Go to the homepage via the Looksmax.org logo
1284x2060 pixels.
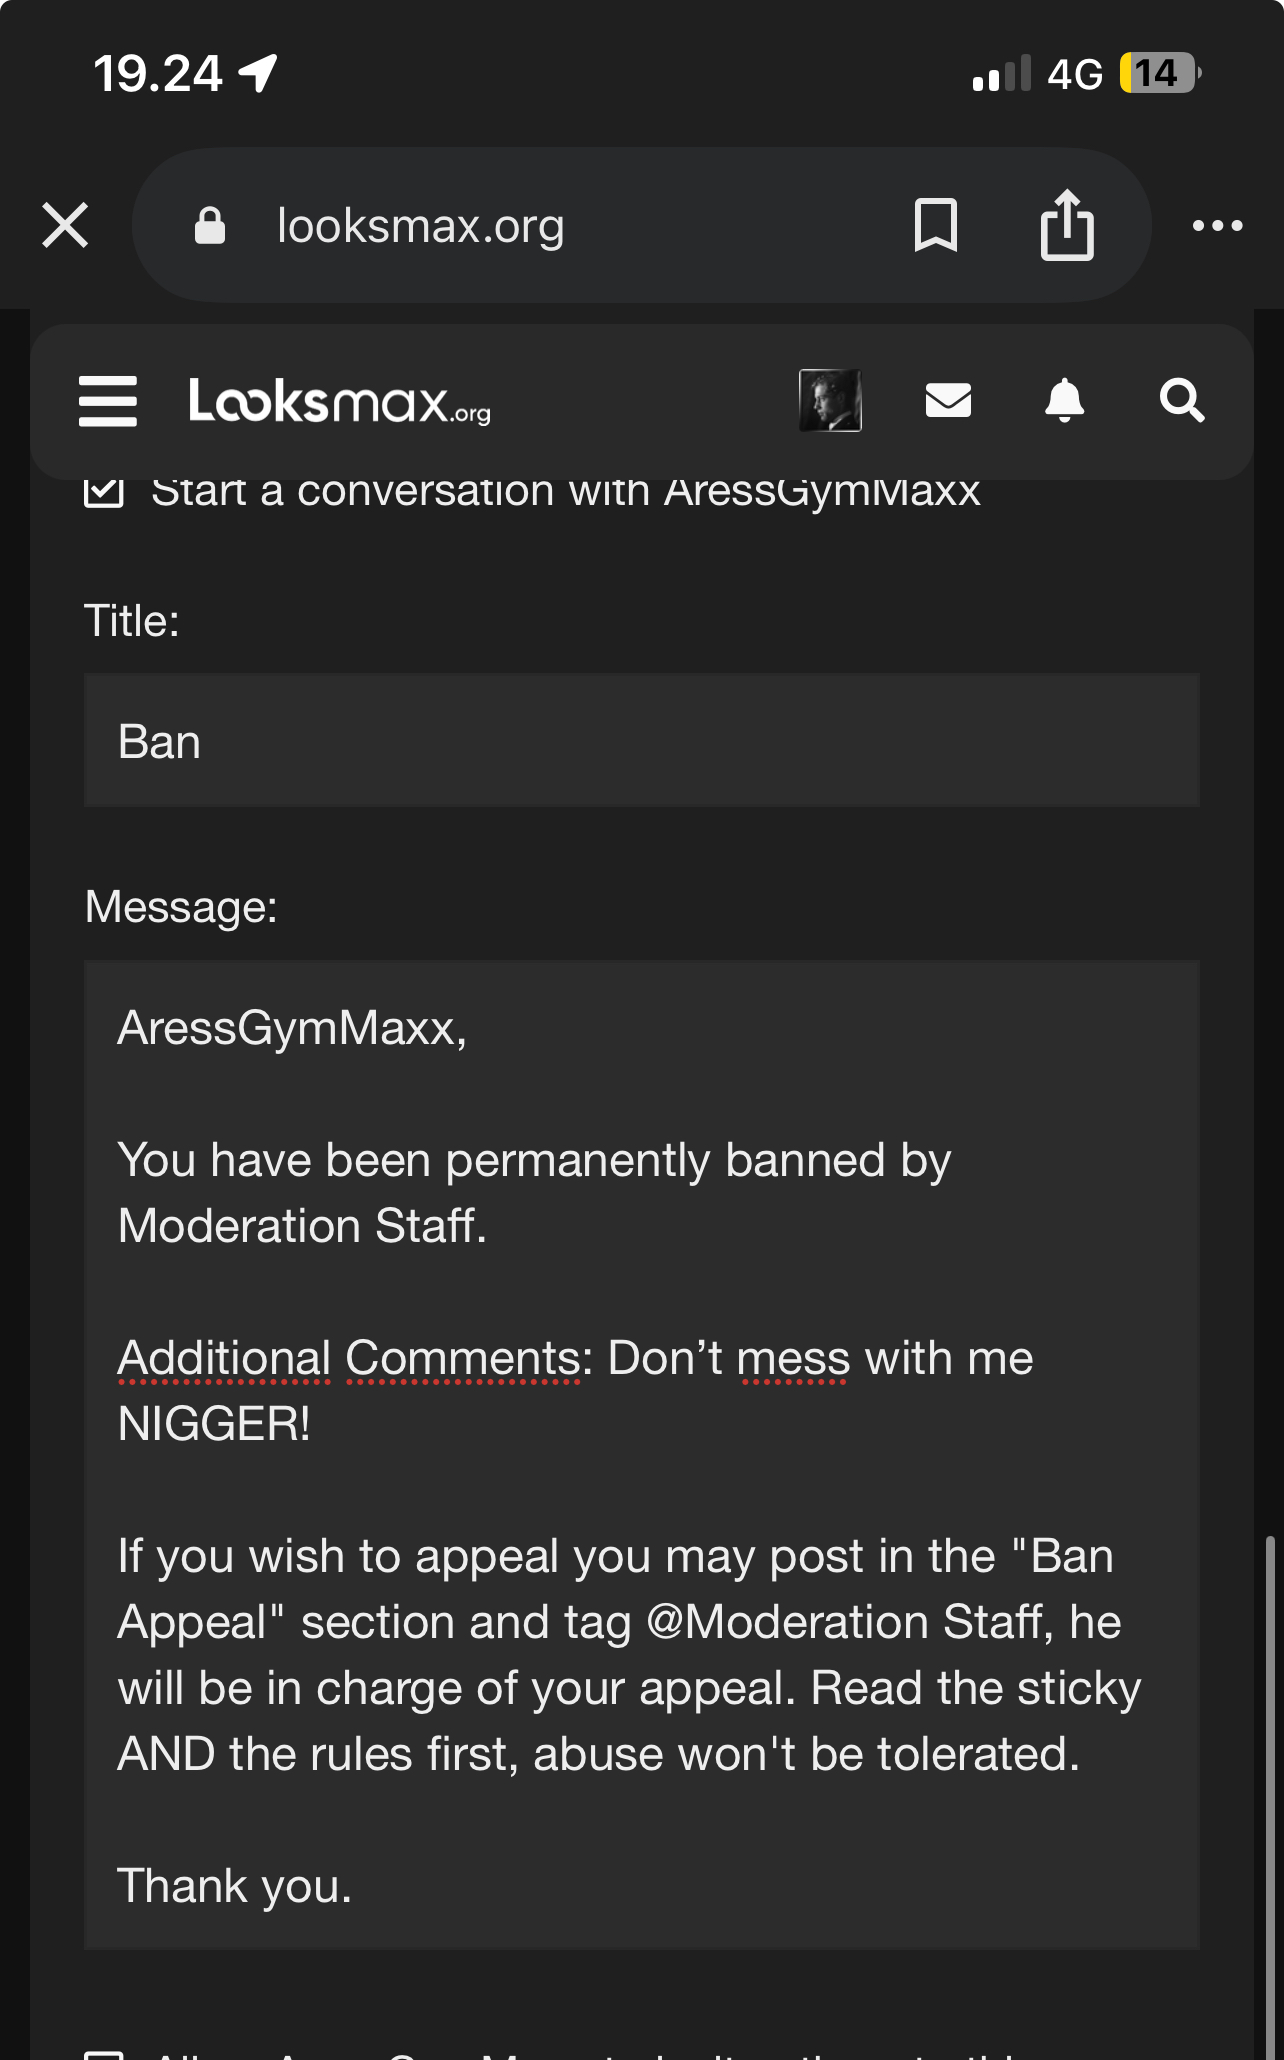coord(339,401)
